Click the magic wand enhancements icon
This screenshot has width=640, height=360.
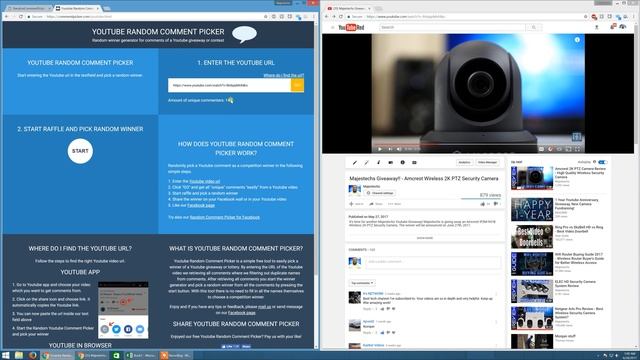tap(367, 162)
